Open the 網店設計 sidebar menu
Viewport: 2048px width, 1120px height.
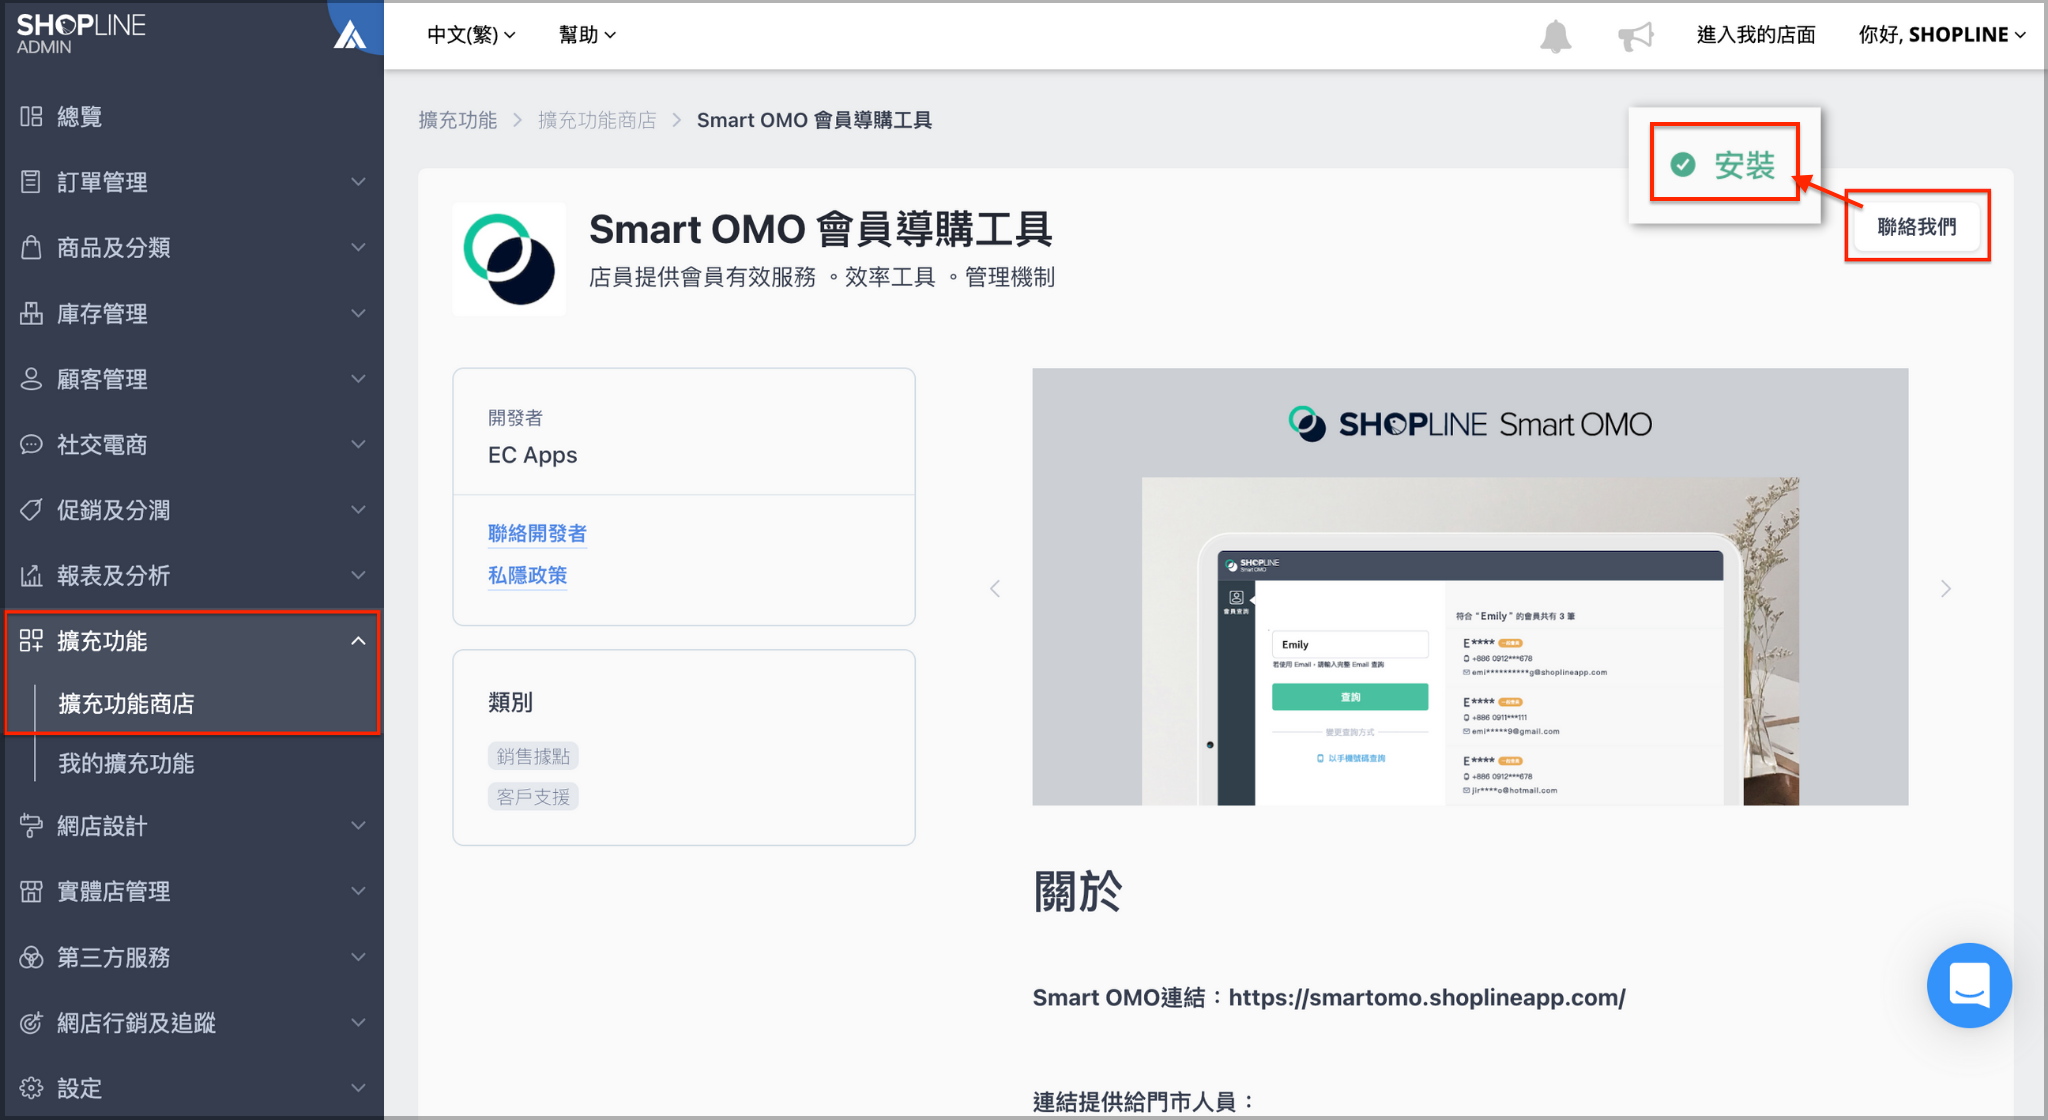click(x=192, y=826)
